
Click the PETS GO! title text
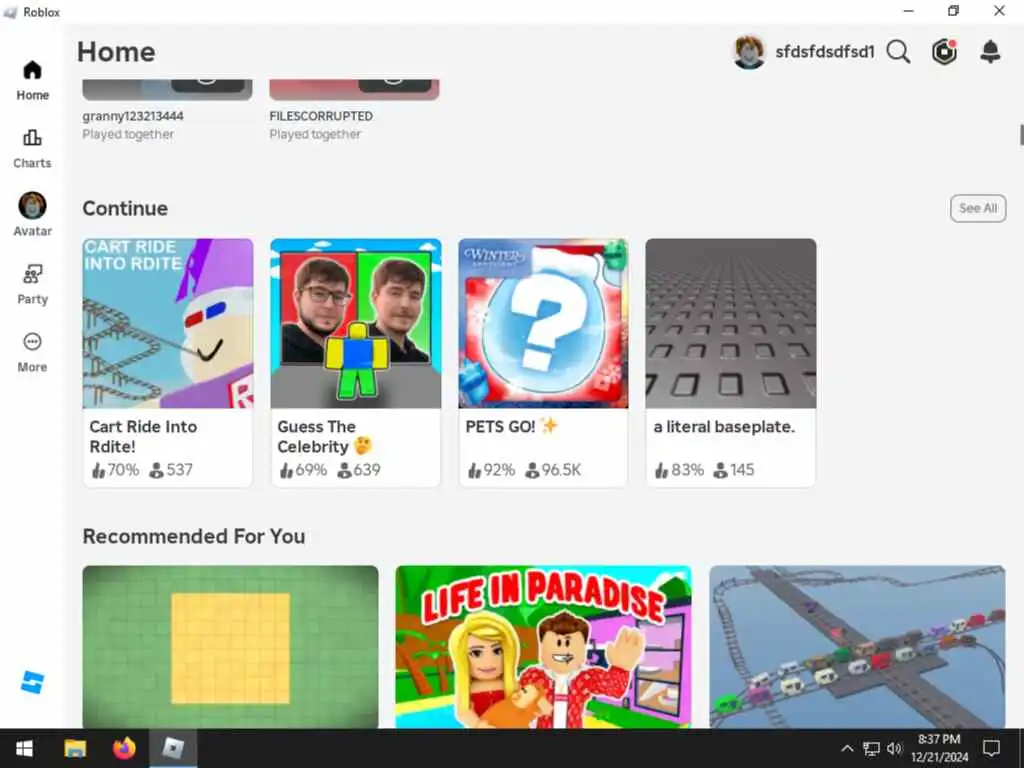click(511, 426)
